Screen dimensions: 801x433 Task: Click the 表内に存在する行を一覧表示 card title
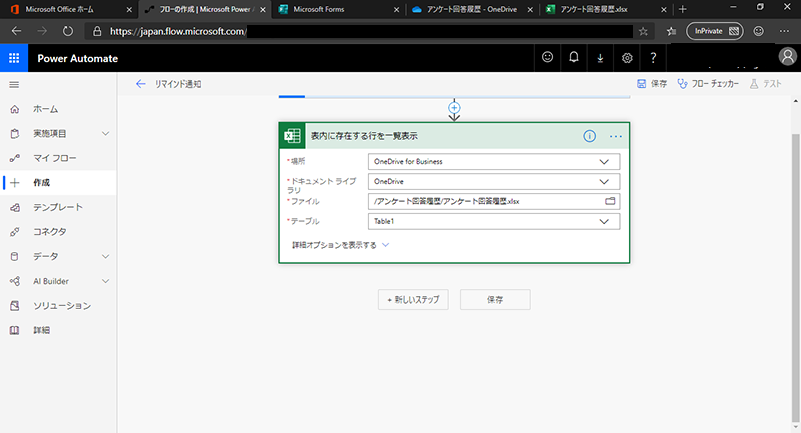click(364, 136)
